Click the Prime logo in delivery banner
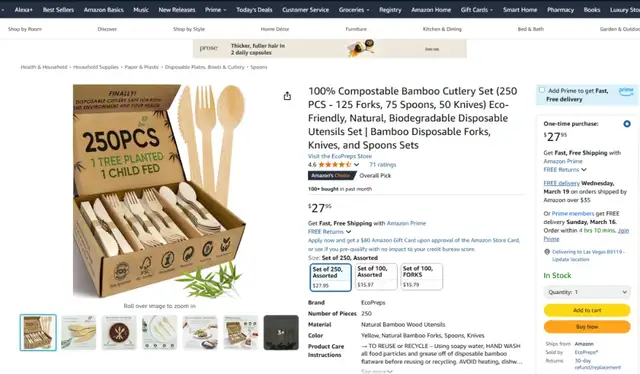 pyautogui.click(x=626, y=91)
